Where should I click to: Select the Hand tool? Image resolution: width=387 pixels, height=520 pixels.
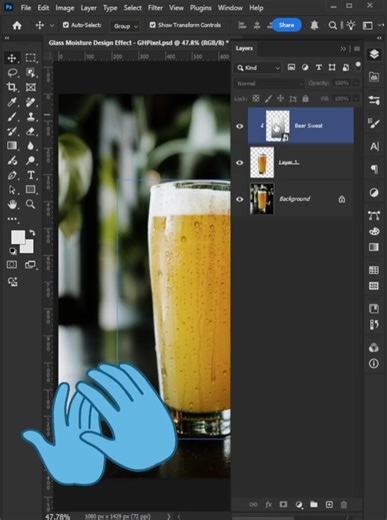pos(12,204)
